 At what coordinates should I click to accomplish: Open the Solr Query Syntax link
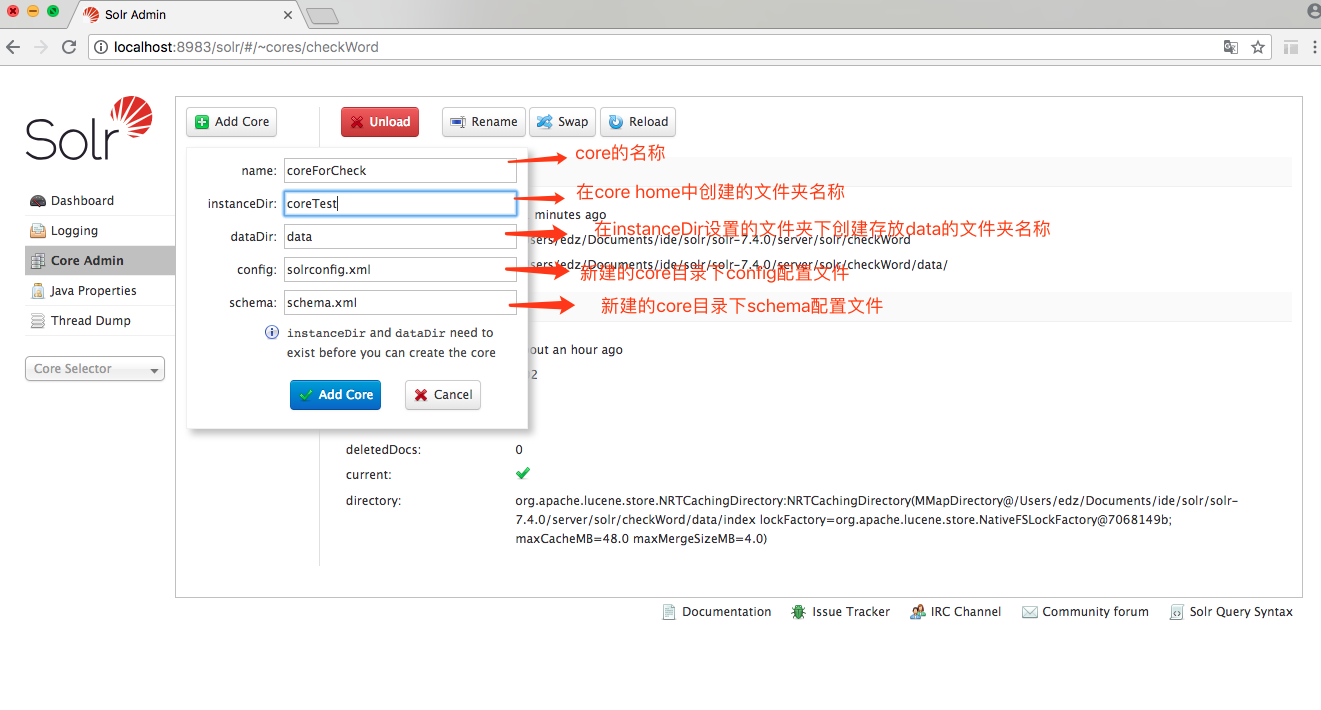1231,612
